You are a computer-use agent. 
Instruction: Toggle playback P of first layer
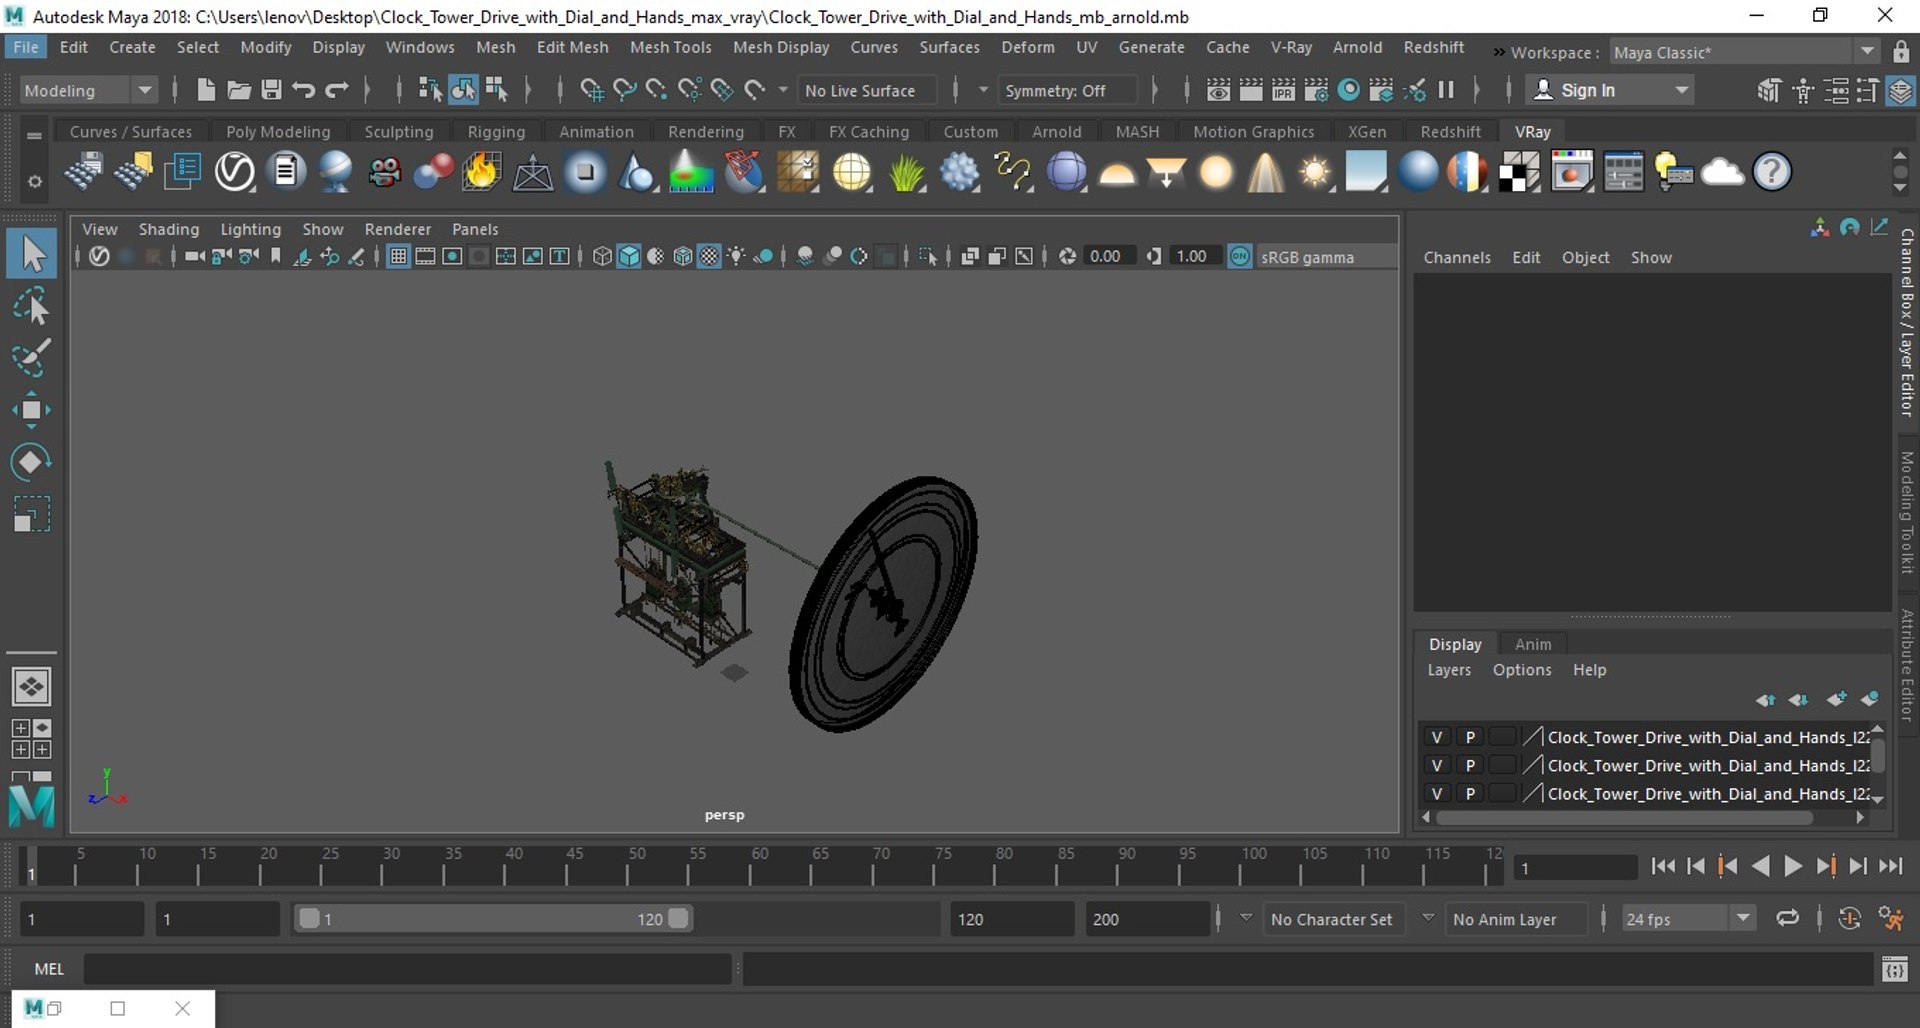pyautogui.click(x=1470, y=737)
